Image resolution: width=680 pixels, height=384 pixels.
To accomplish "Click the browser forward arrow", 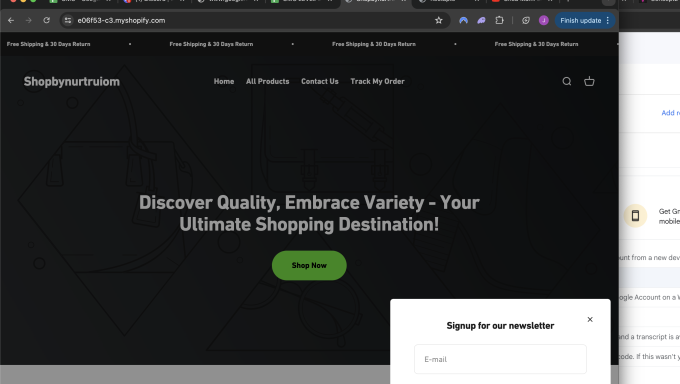I will coord(29,20).
